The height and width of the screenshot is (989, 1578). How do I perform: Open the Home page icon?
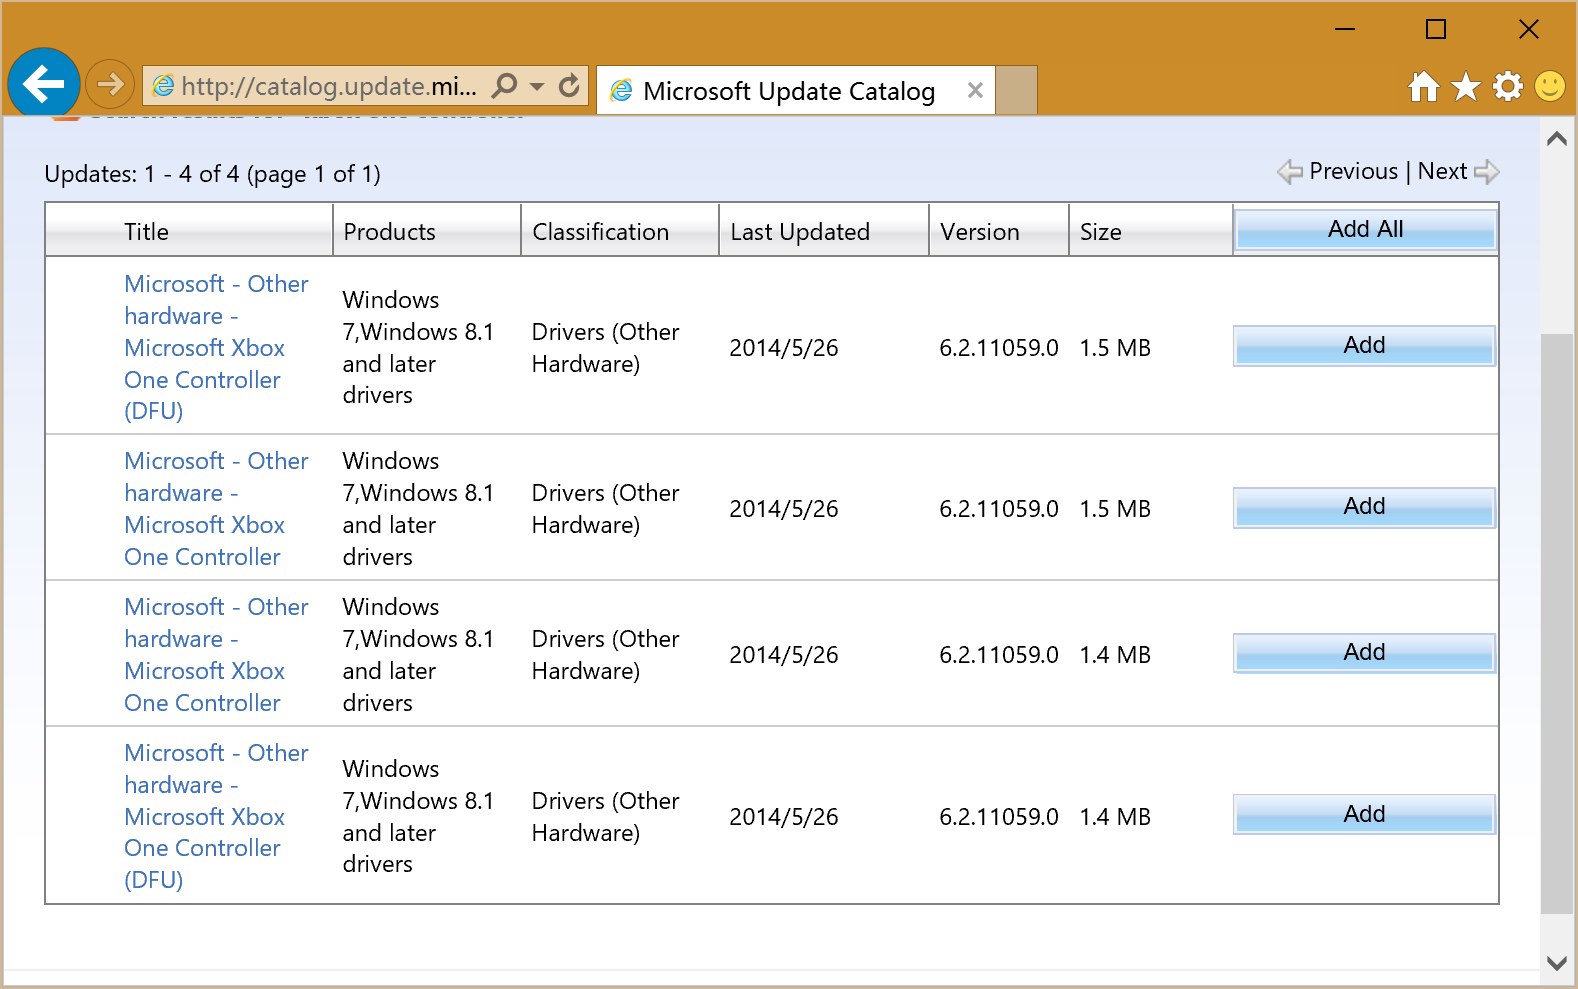click(x=1423, y=87)
